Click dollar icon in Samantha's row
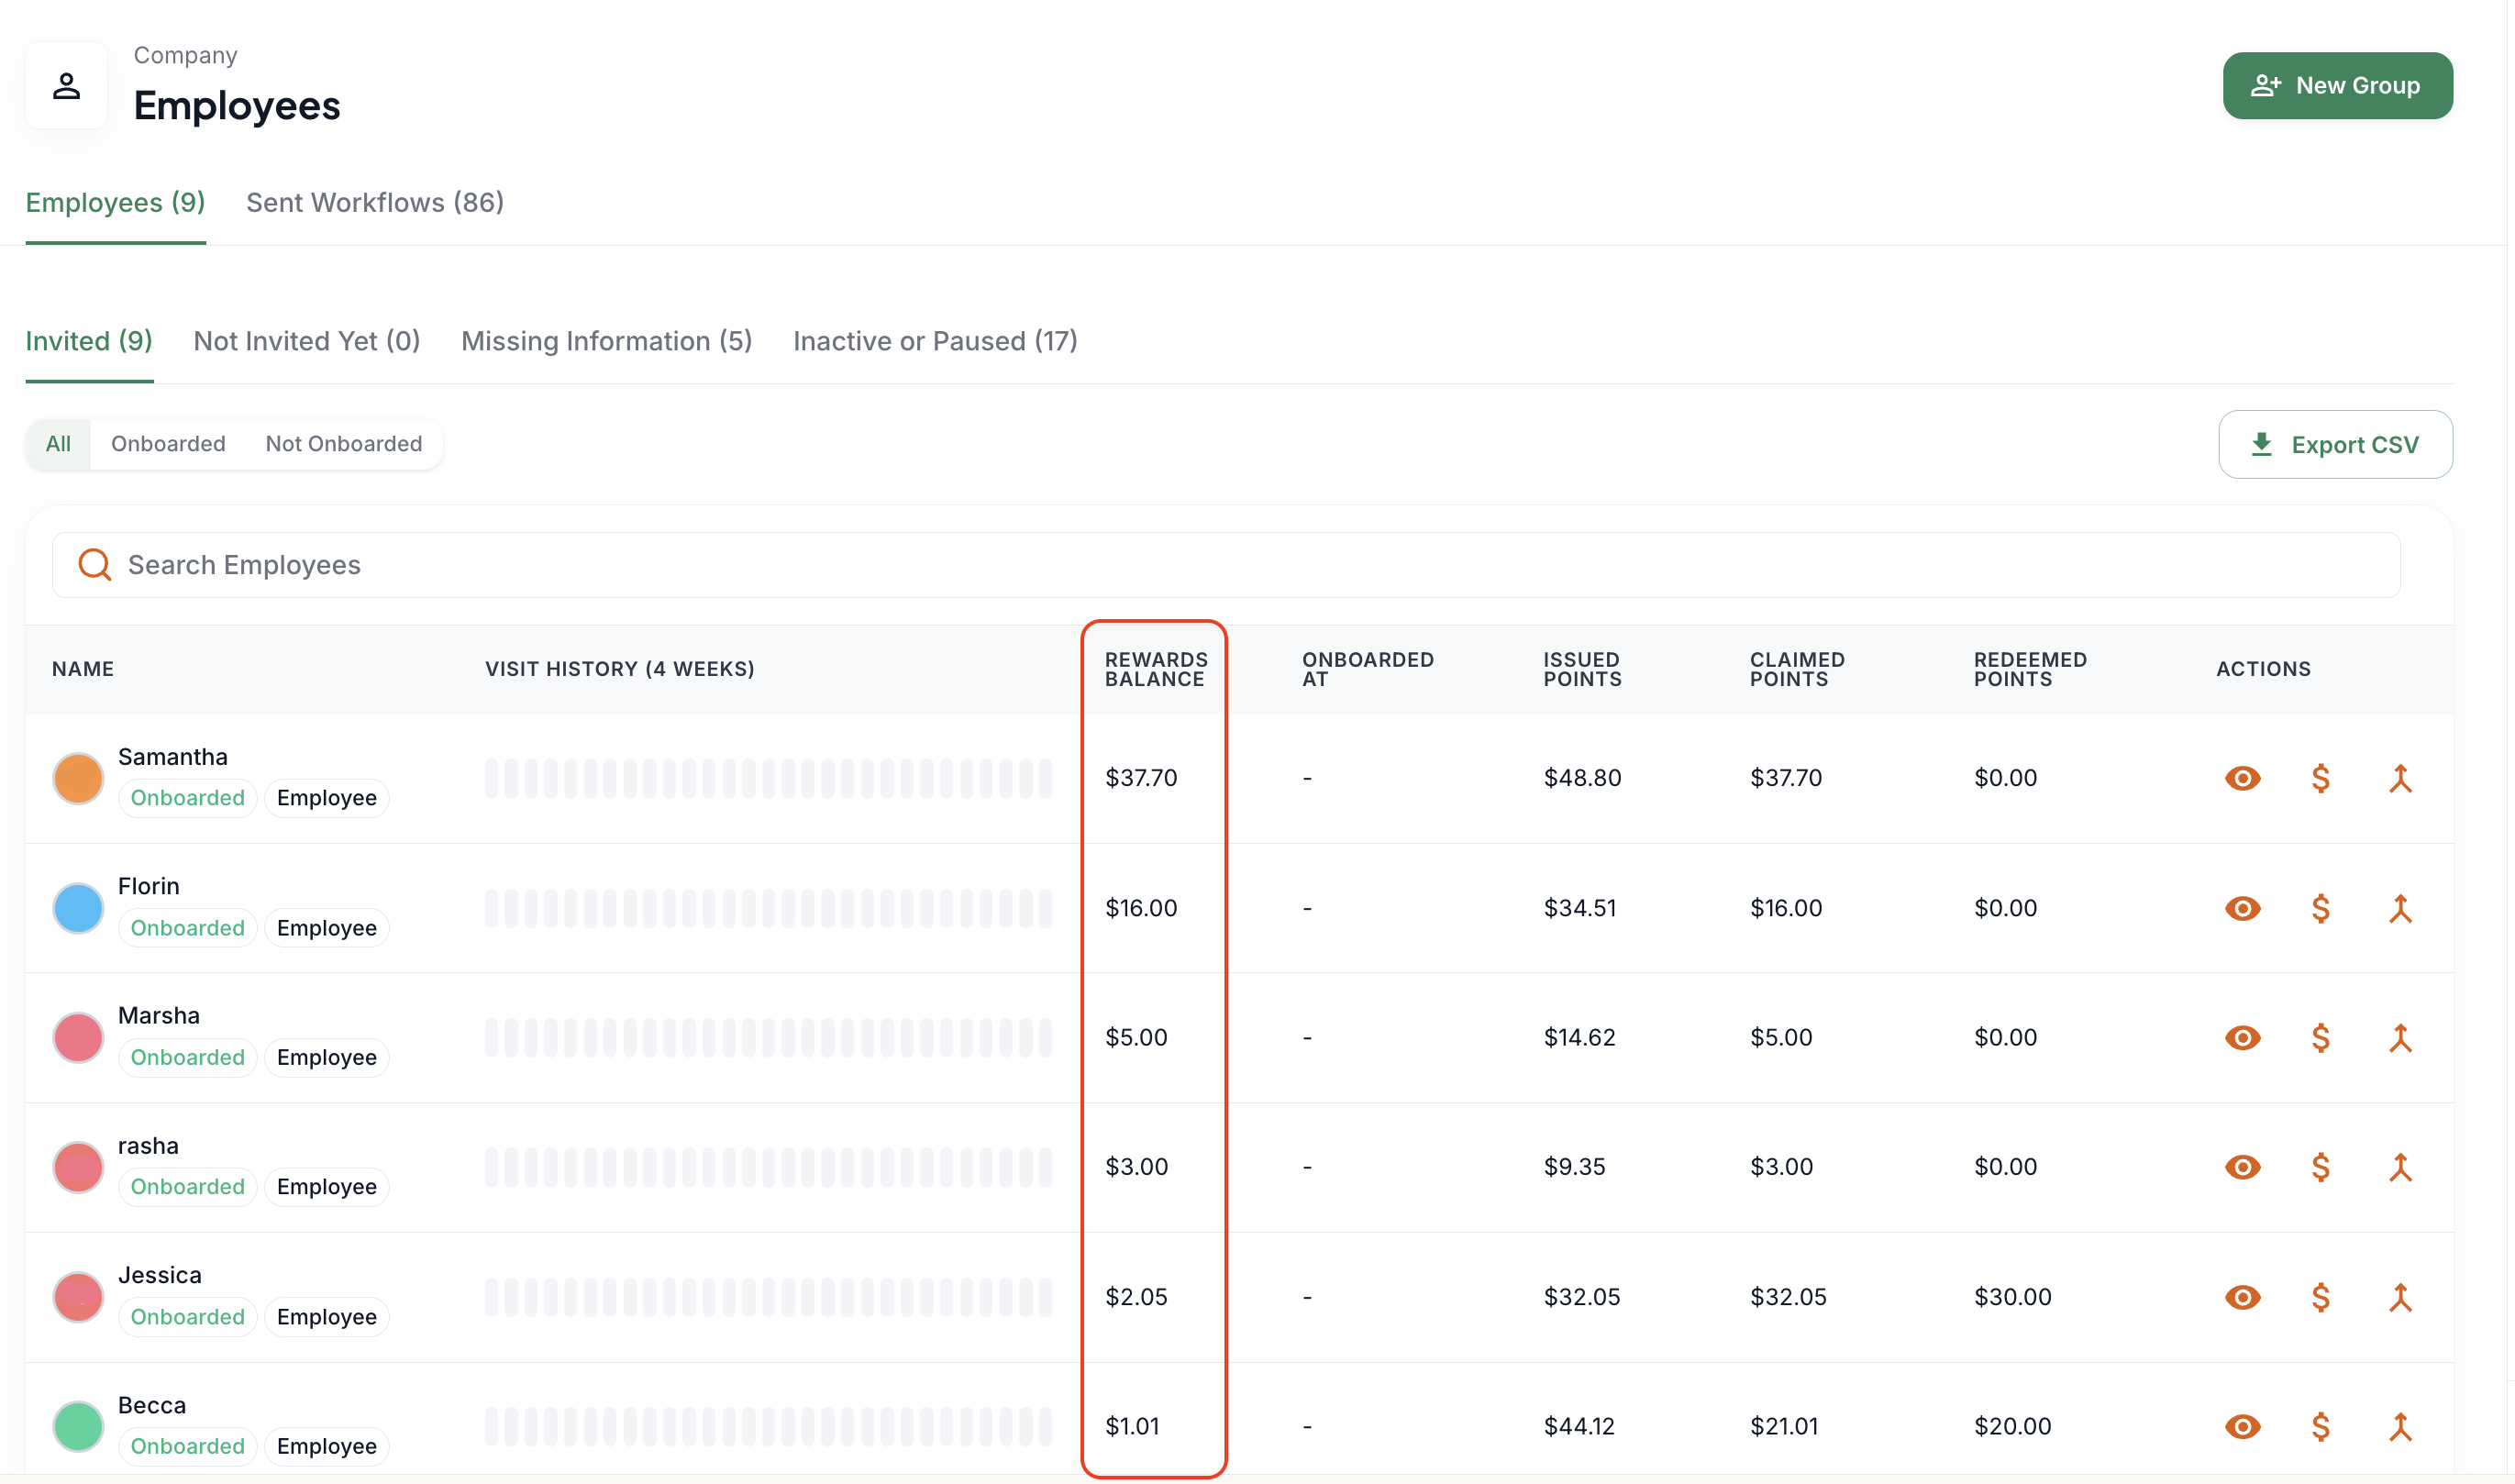Image resolution: width=2515 pixels, height=1484 pixels. (x=2320, y=778)
